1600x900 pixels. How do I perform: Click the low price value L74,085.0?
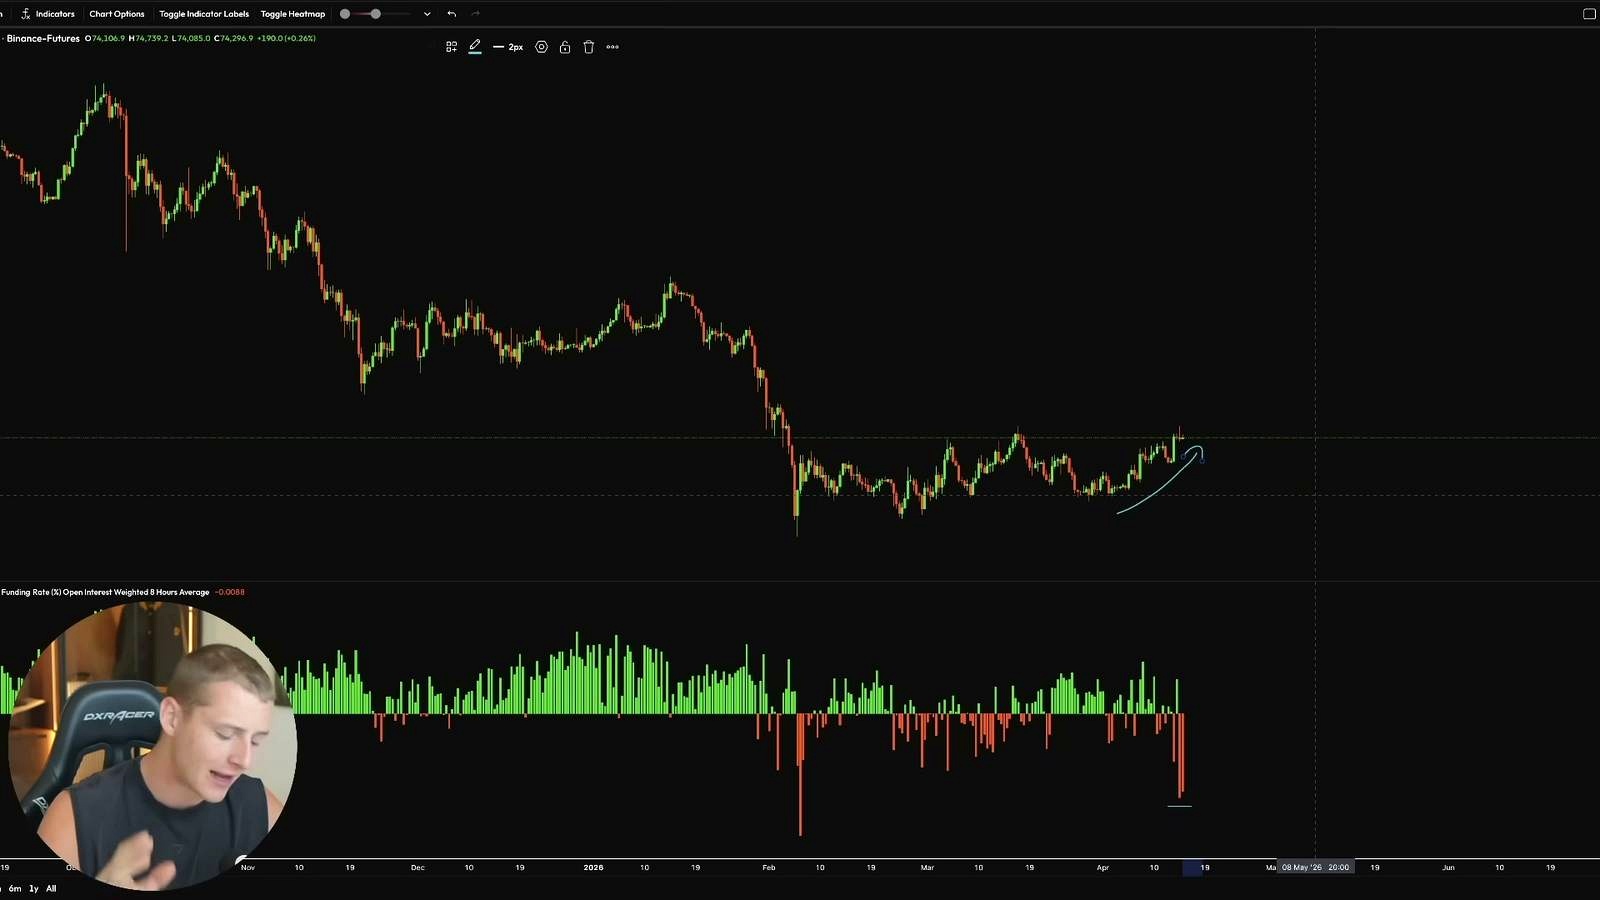[x=191, y=38]
